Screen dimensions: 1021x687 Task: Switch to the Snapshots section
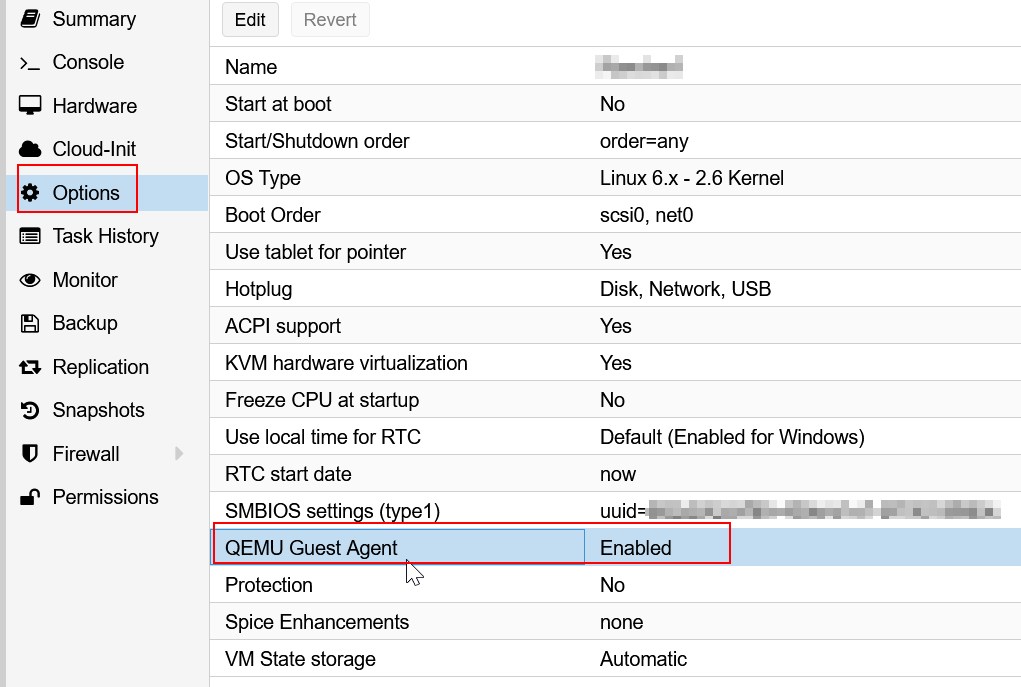[97, 410]
